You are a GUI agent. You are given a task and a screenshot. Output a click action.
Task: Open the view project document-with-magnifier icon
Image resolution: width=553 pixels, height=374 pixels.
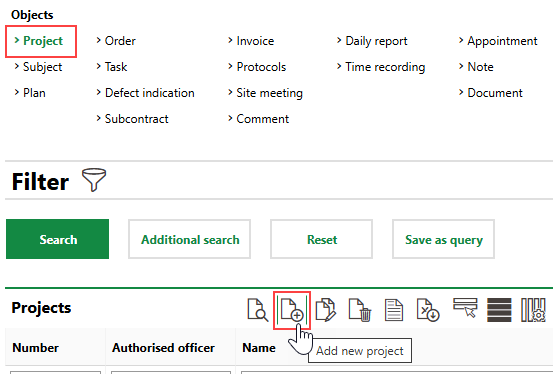(257, 310)
